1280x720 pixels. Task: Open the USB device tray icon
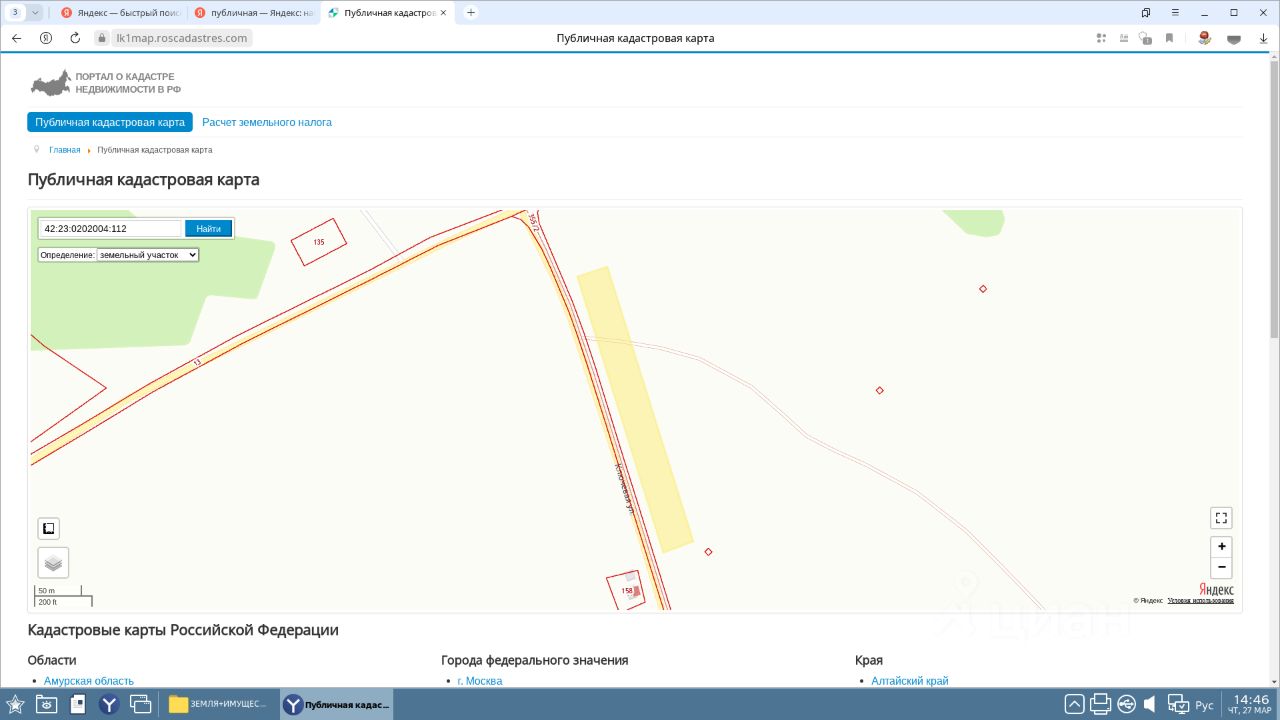(1126, 704)
